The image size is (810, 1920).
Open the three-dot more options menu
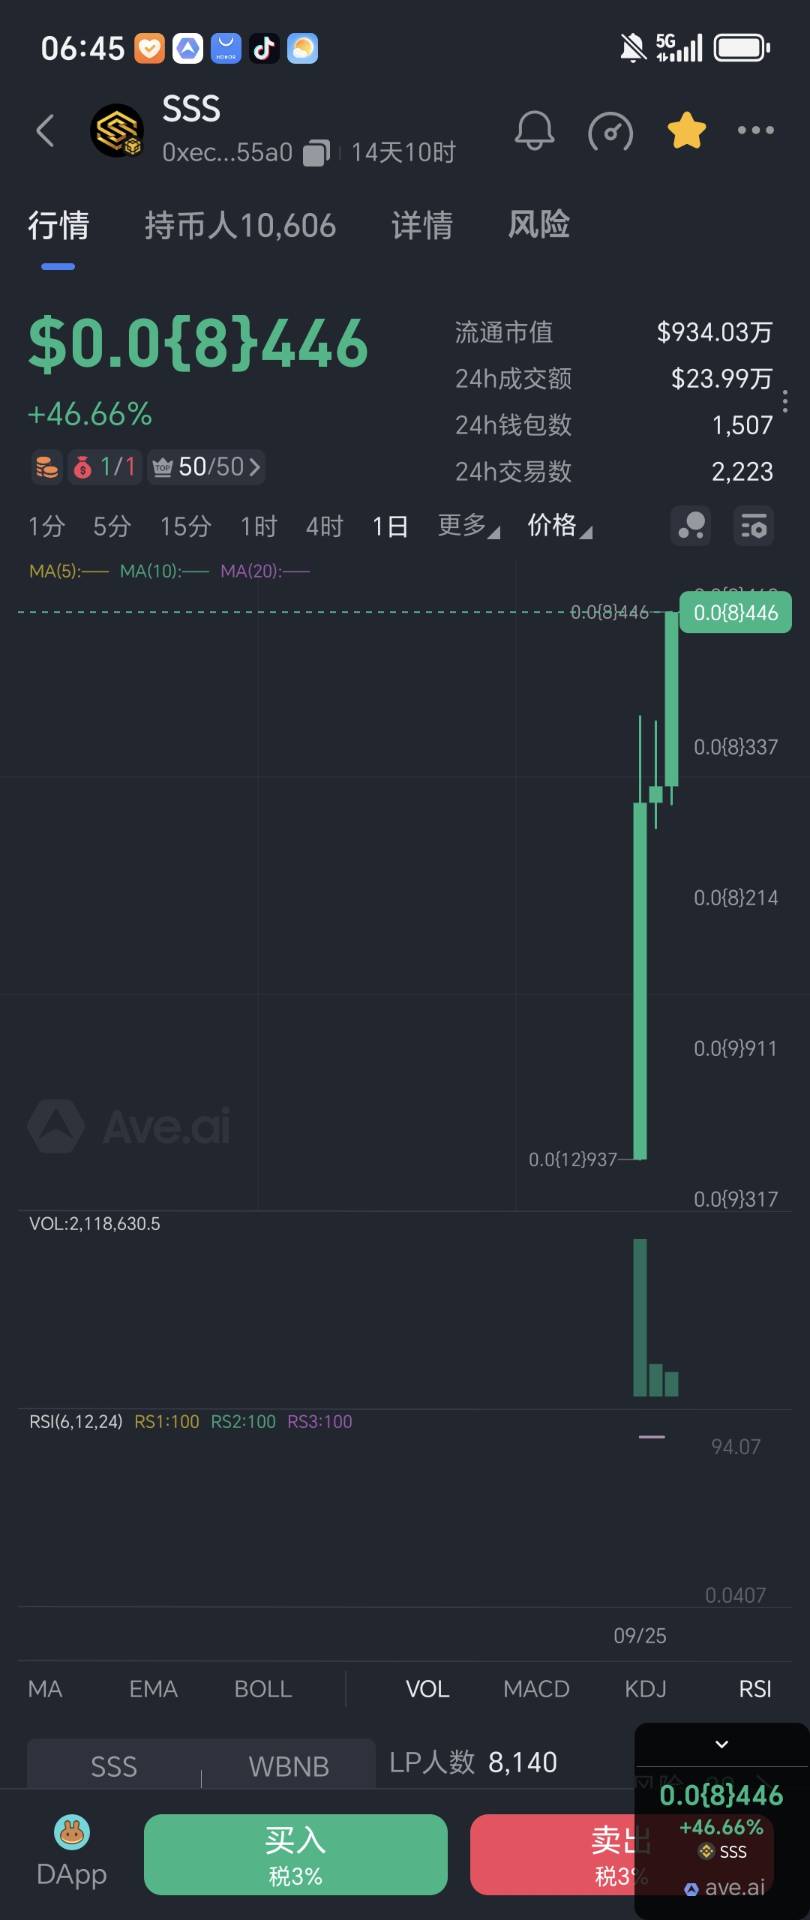click(755, 130)
